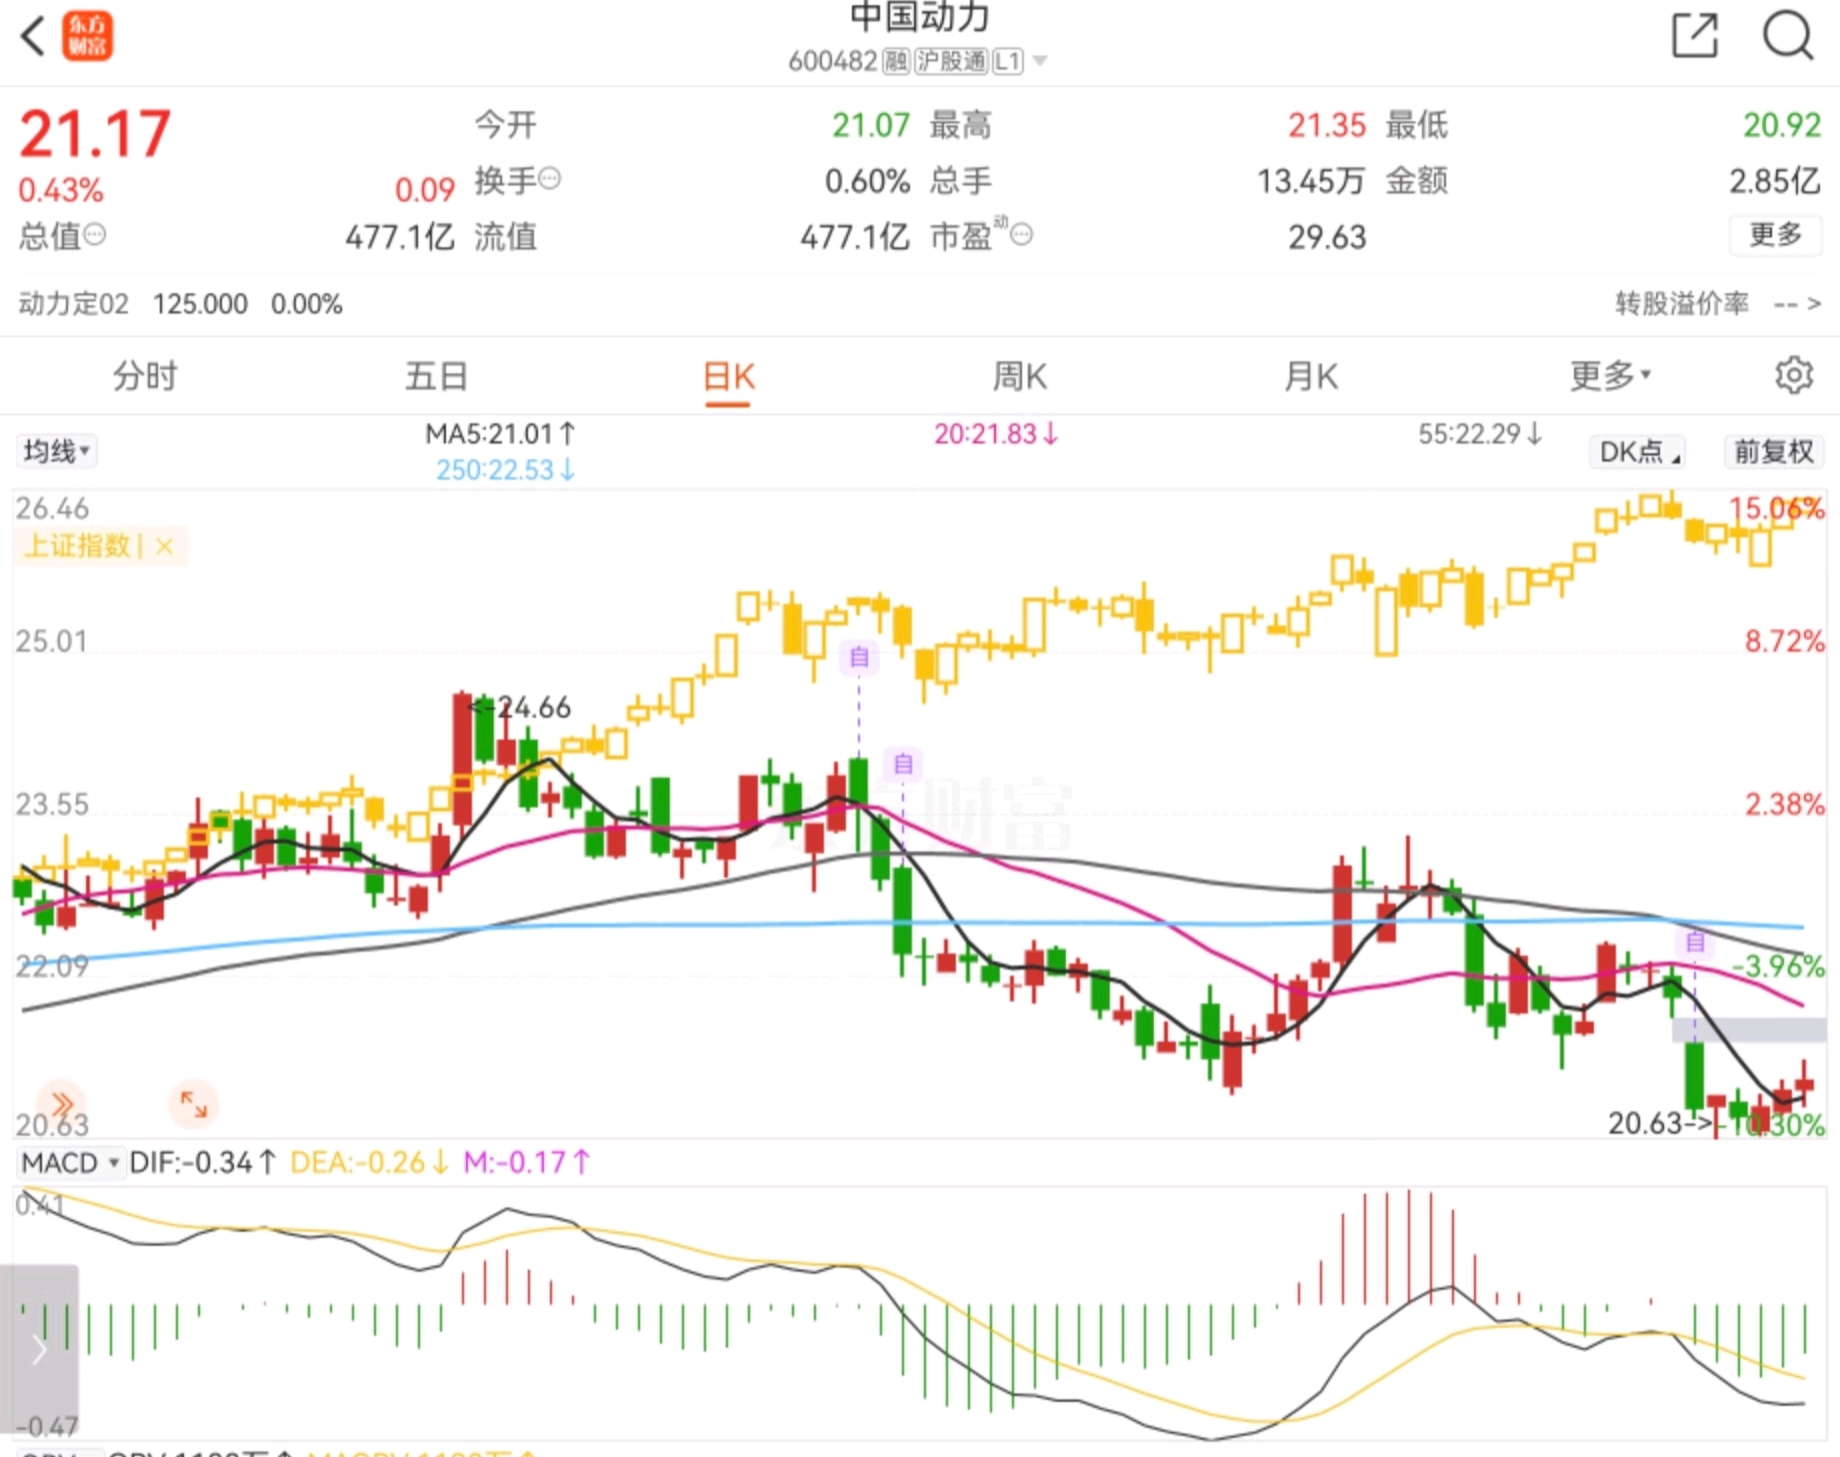Tap the 更多 button in quote panel
The height and width of the screenshot is (1457, 1840).
click(x=1775, y=235)
